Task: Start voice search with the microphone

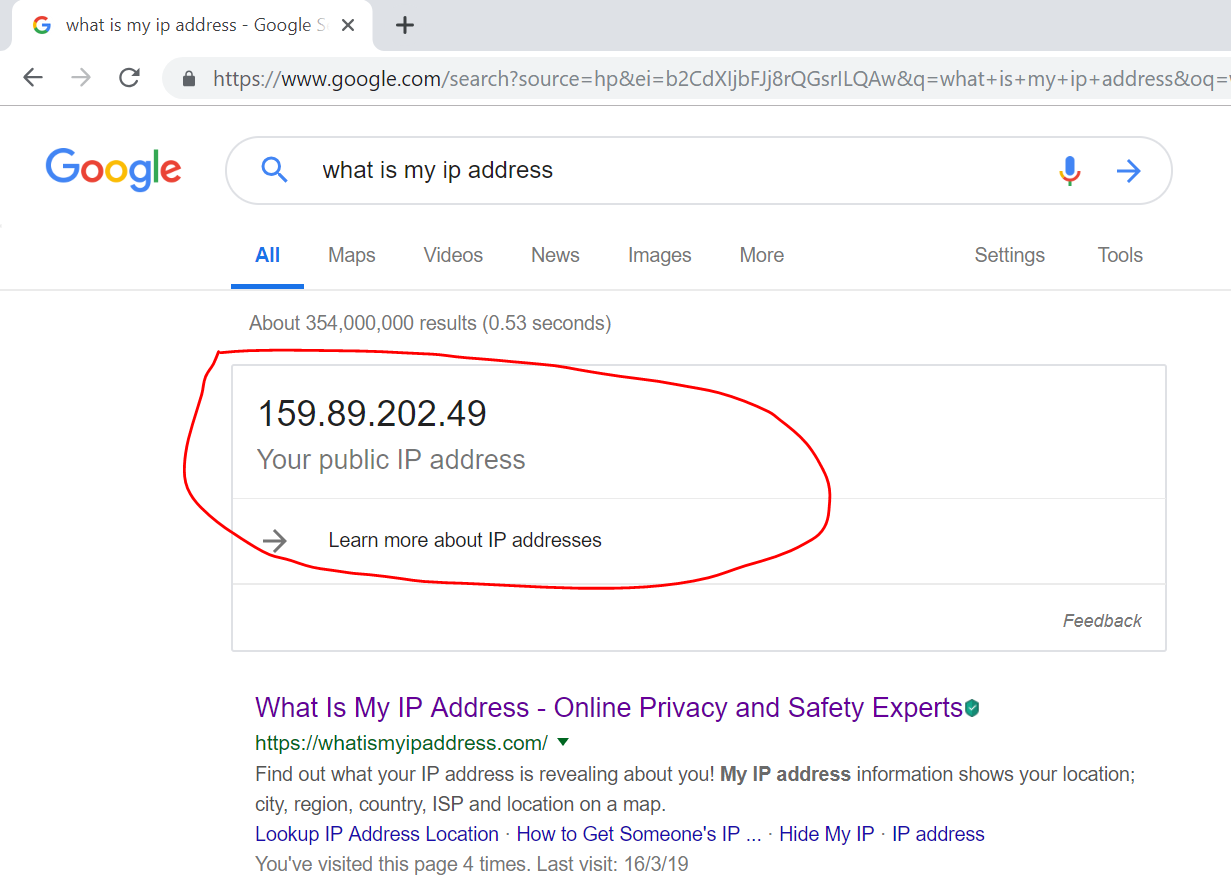Action: pyautogui.click(x=1069, y=171)
